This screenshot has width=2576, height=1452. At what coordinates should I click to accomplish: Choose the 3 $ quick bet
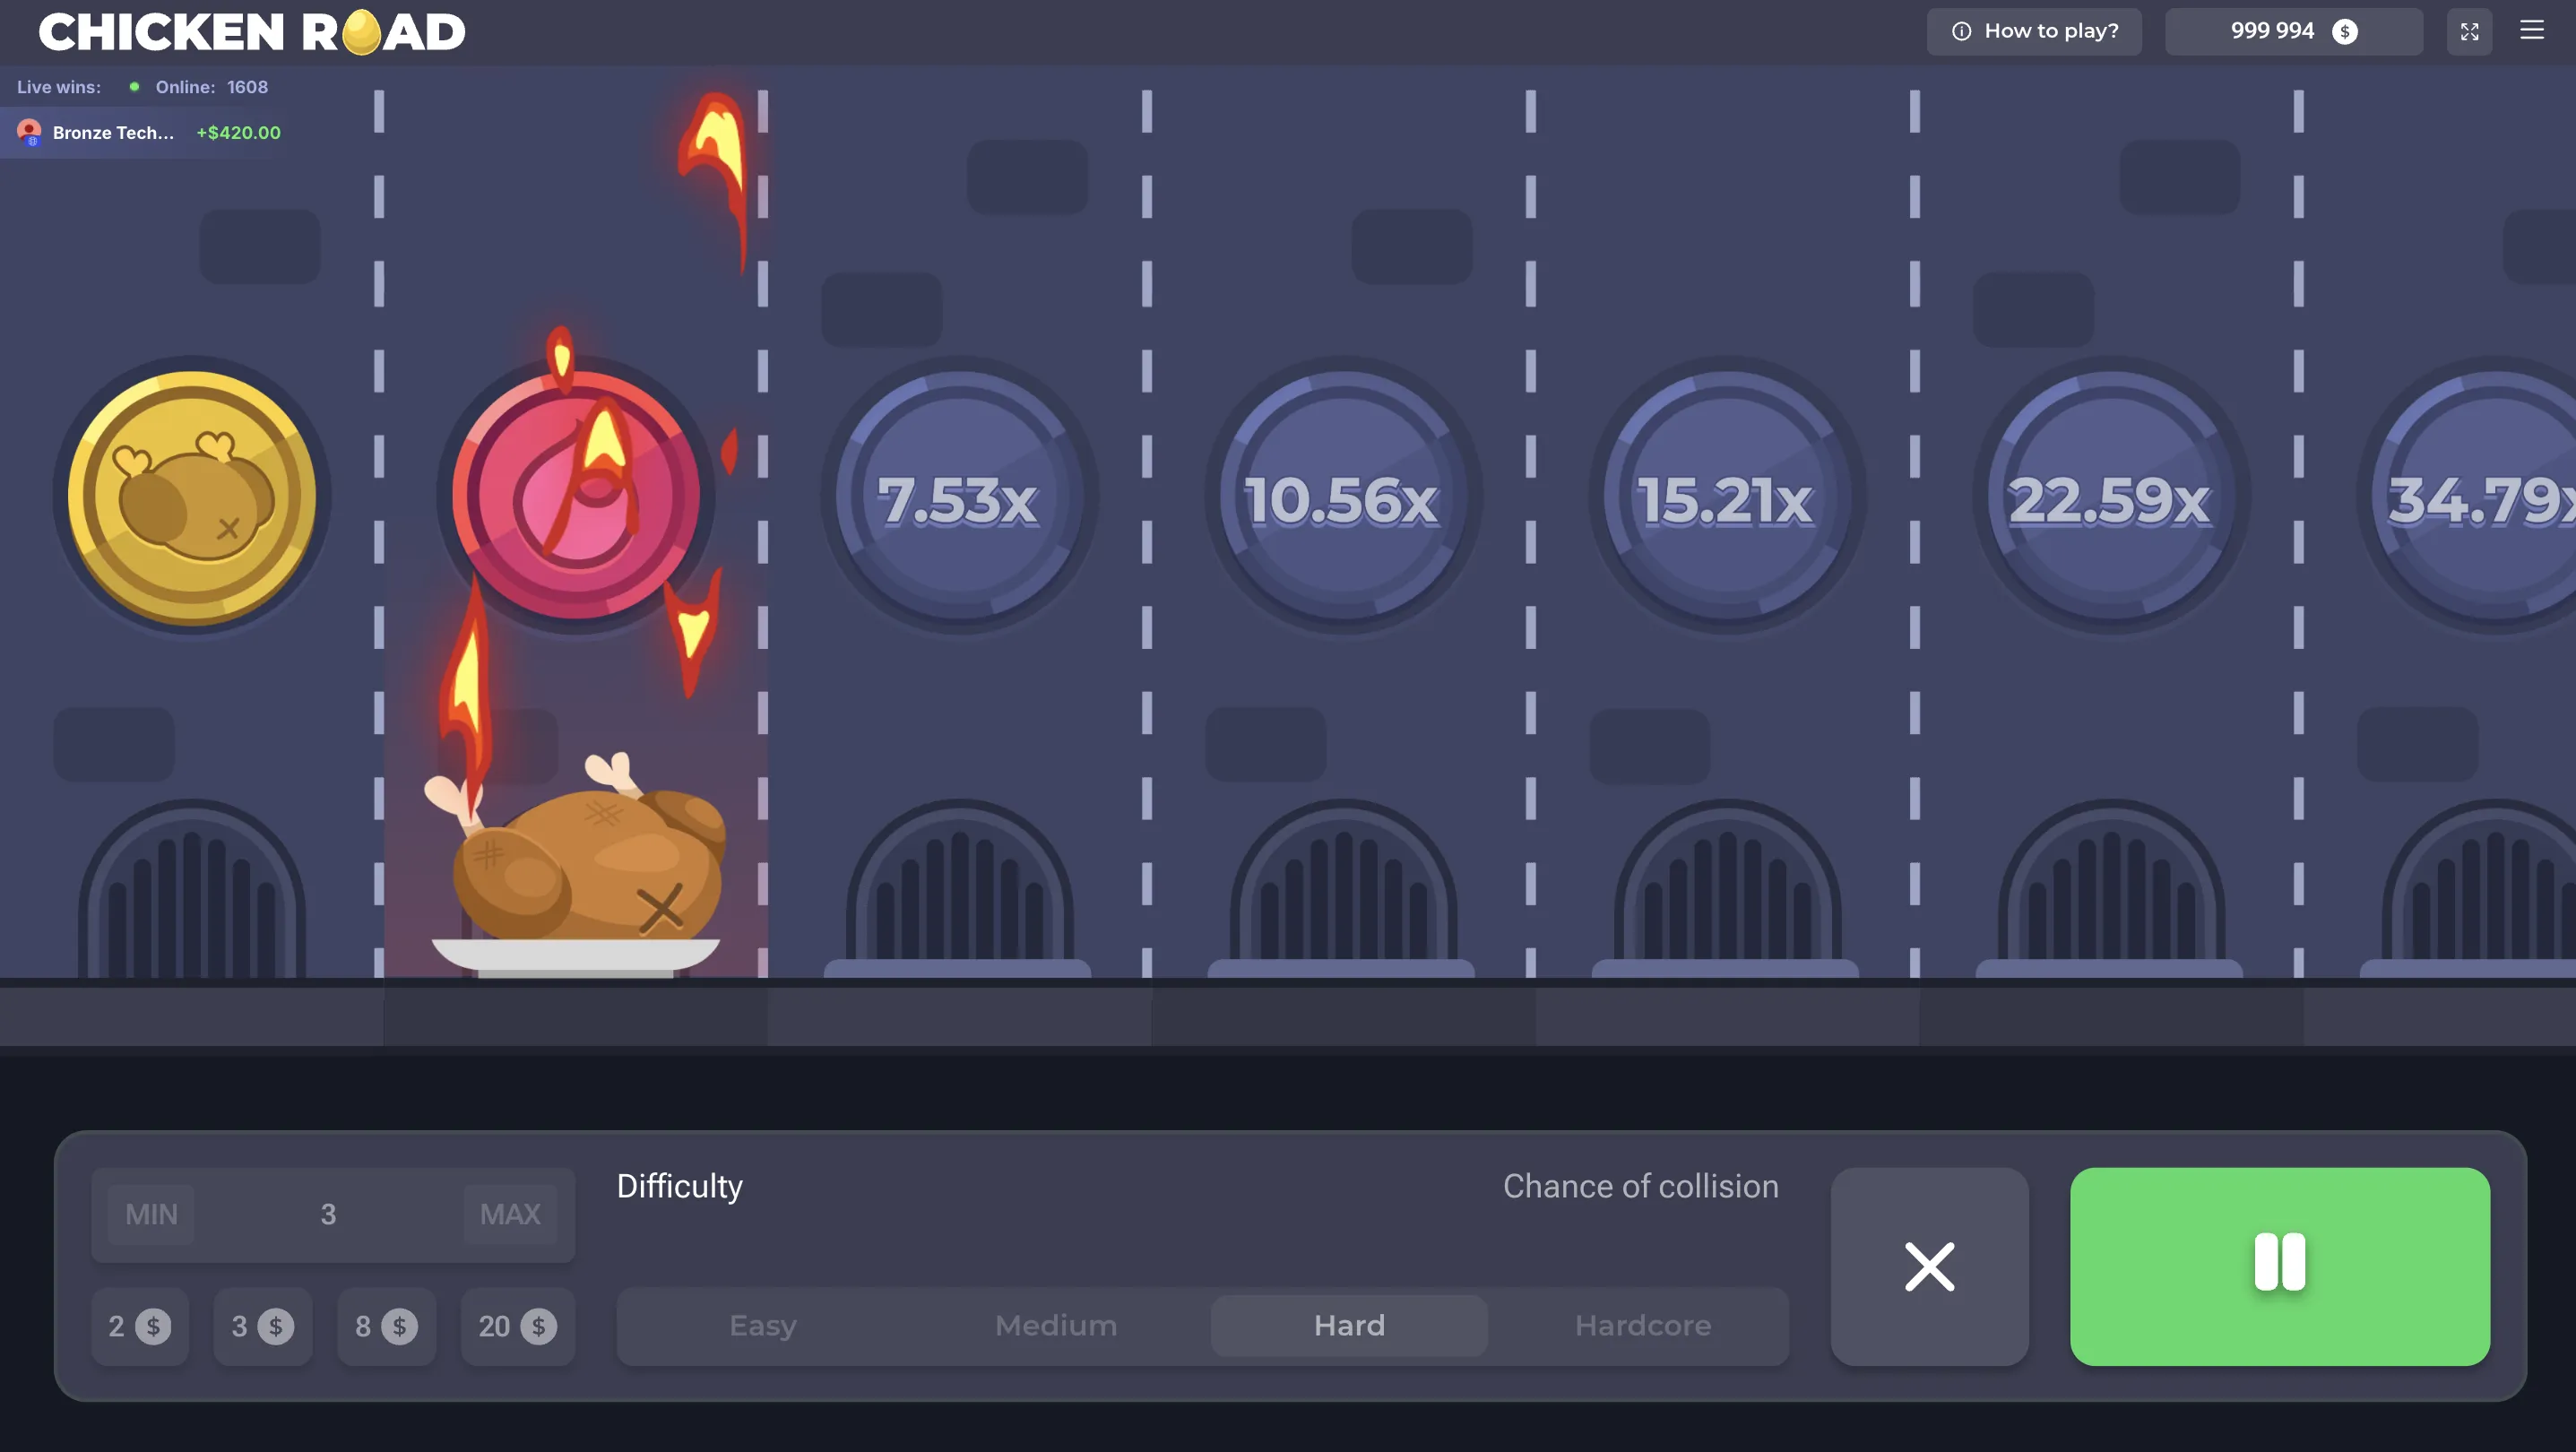263,1326
